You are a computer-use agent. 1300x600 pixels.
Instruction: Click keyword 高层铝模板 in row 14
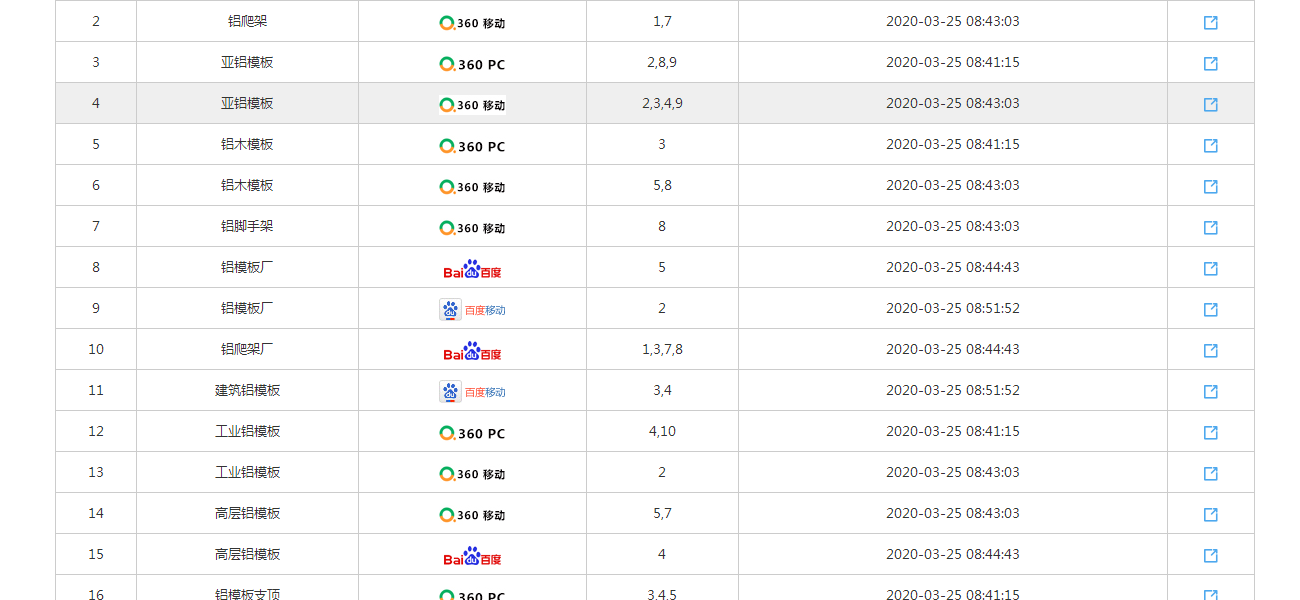[247, 513]
